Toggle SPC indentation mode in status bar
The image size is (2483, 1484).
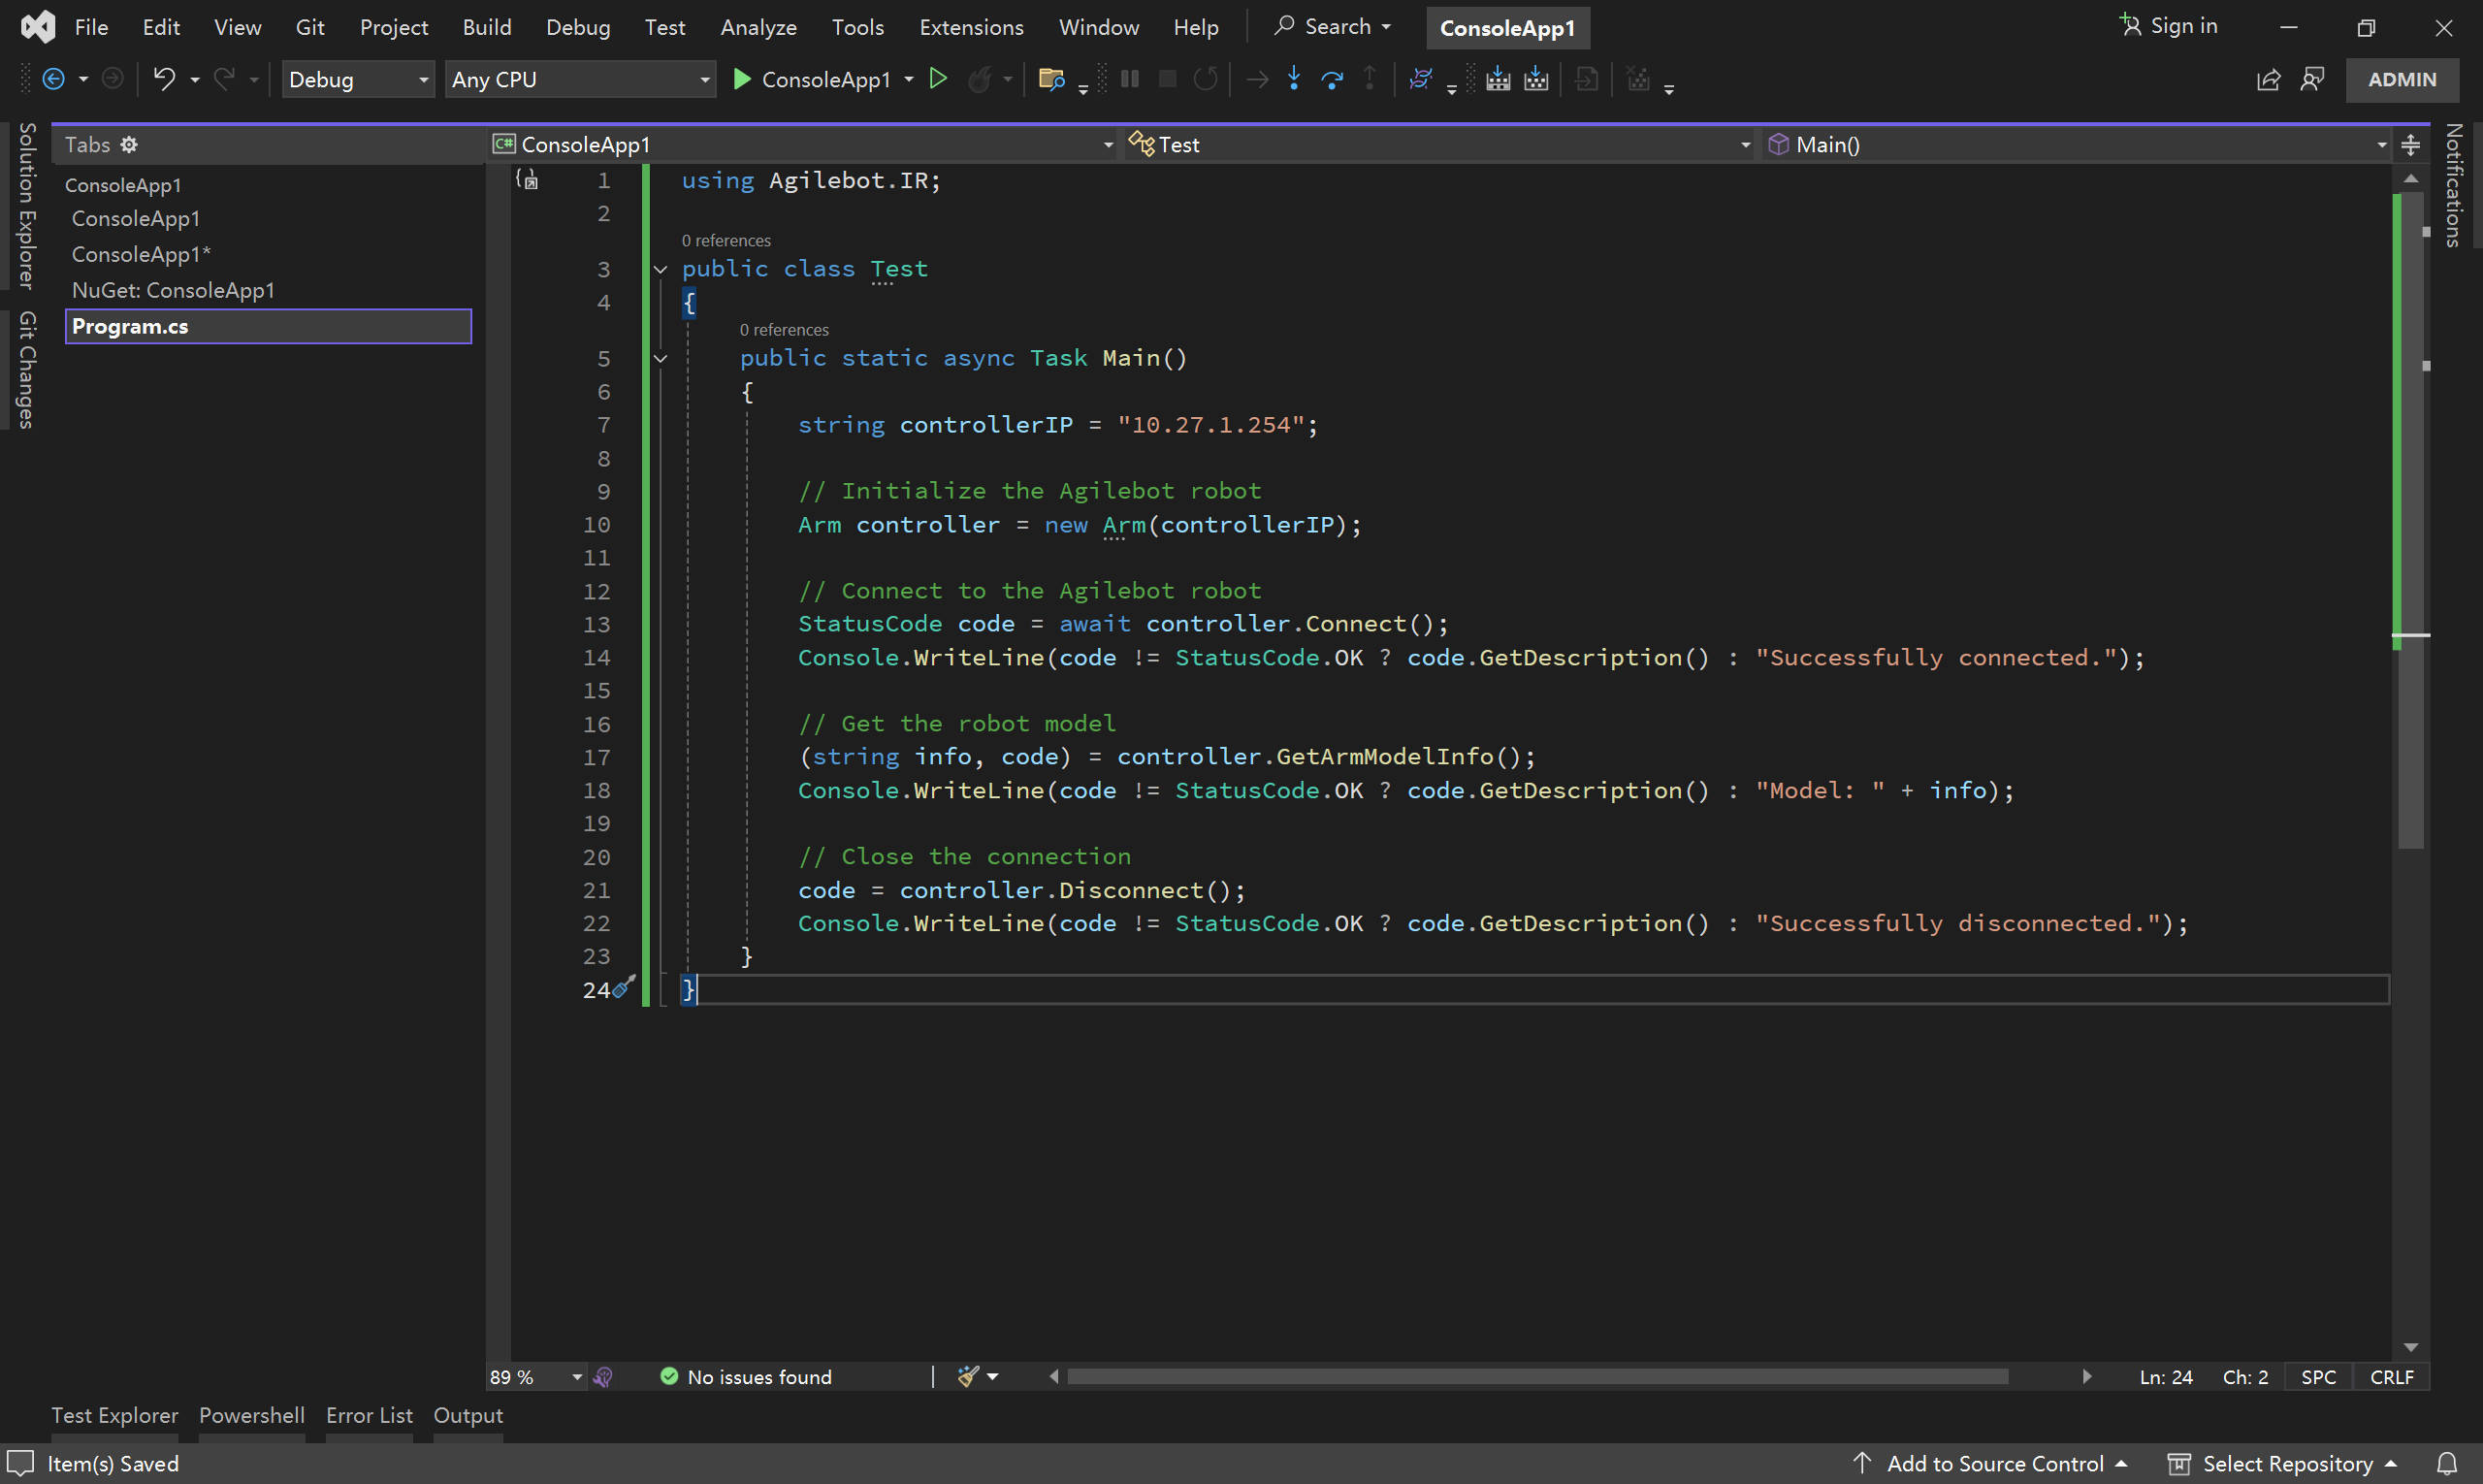coord(2318,1377)
